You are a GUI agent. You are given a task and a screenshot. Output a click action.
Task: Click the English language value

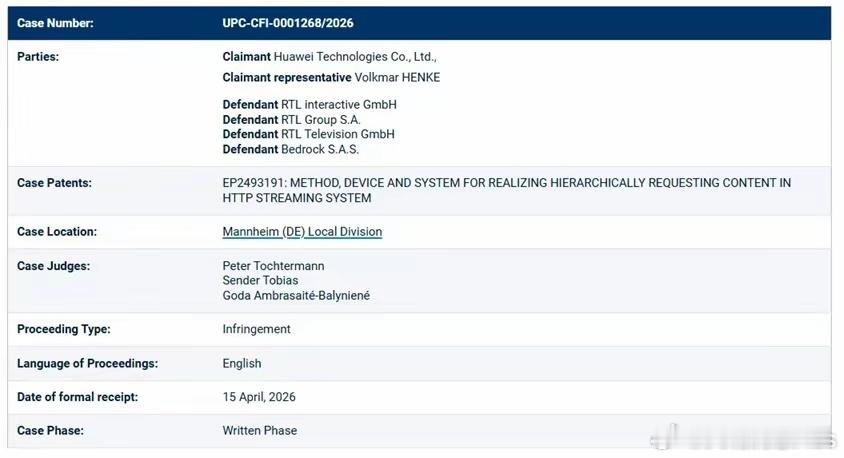[242, 363]
